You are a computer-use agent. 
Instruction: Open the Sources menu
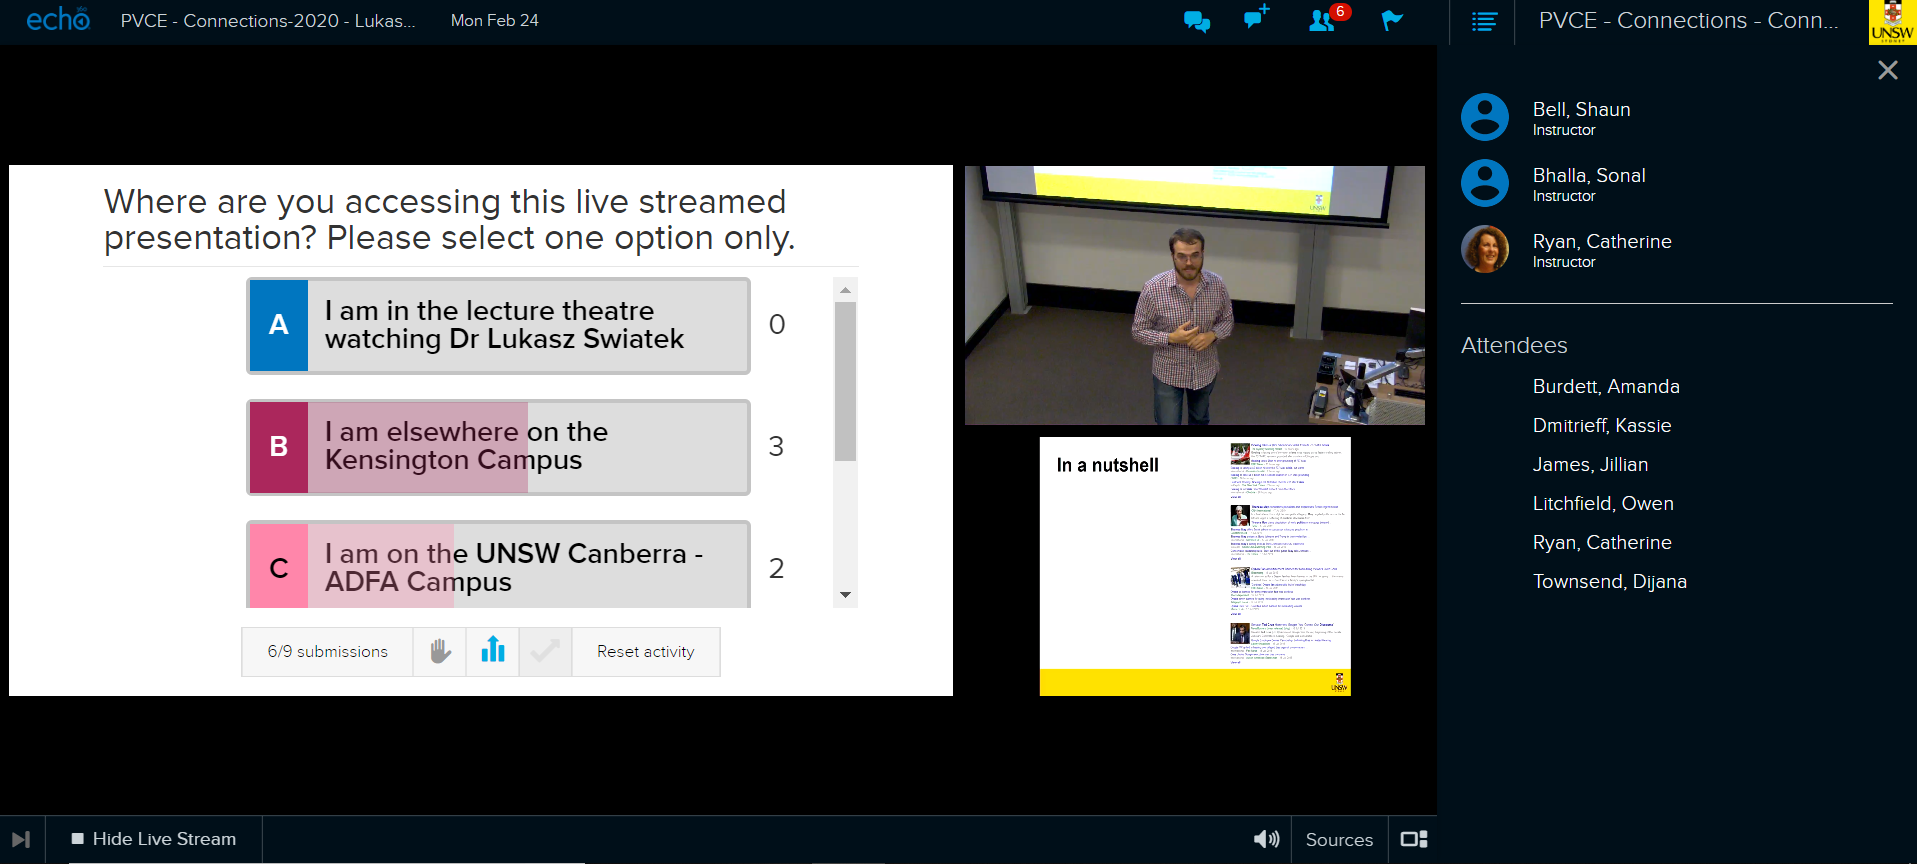pos(1339,840)
